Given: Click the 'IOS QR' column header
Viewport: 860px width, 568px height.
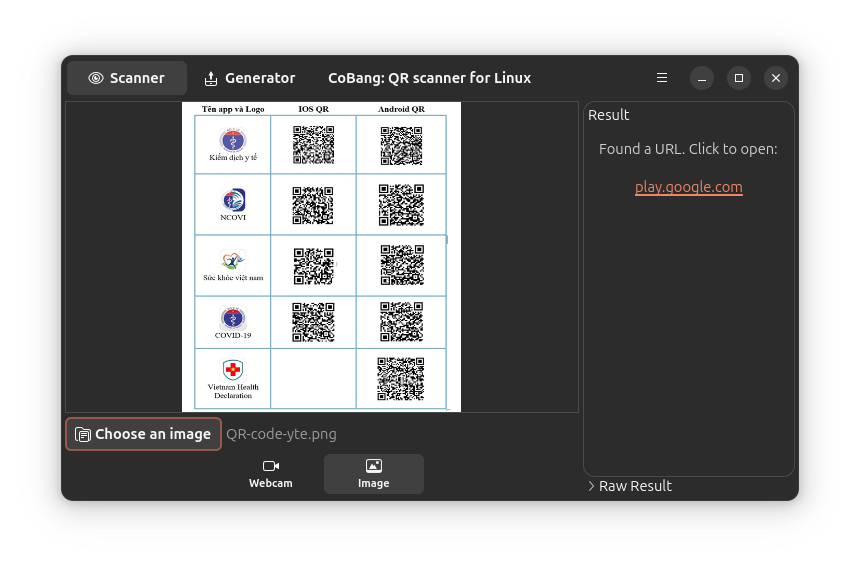Looking at the screenshot, I should click(314, 109).
